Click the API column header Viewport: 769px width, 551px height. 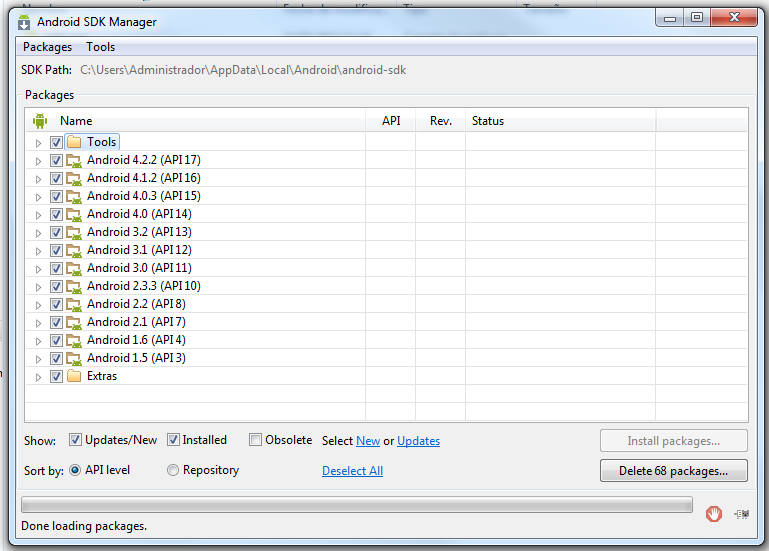tap(391, 121)
